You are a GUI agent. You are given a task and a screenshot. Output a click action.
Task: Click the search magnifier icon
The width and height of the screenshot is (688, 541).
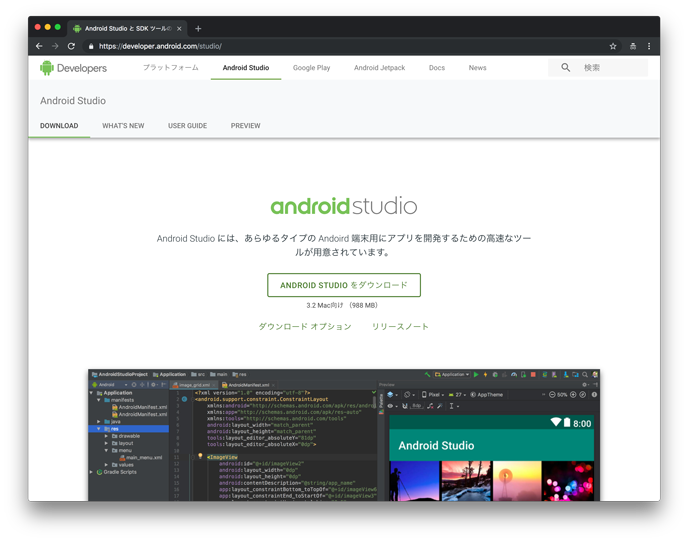(x=566, y=68)
